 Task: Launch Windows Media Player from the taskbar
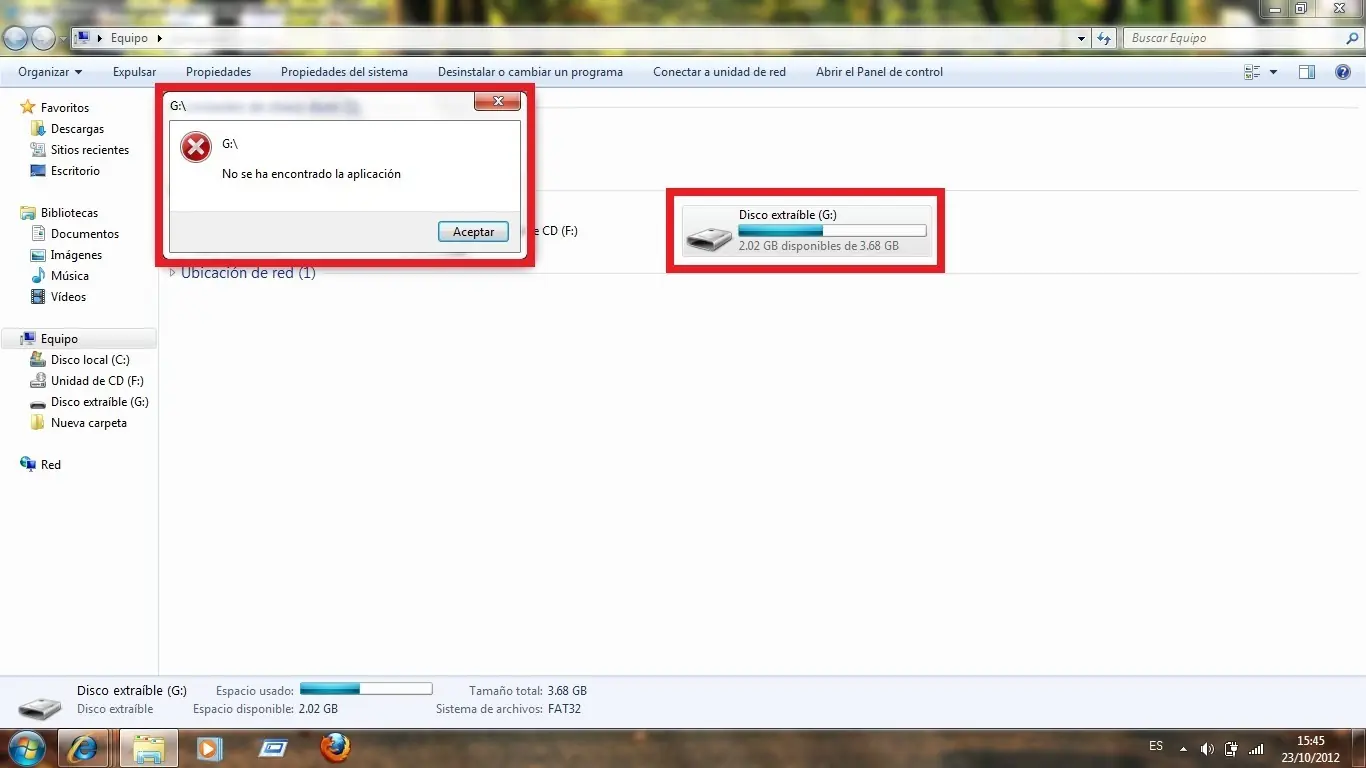pos(209,748)
